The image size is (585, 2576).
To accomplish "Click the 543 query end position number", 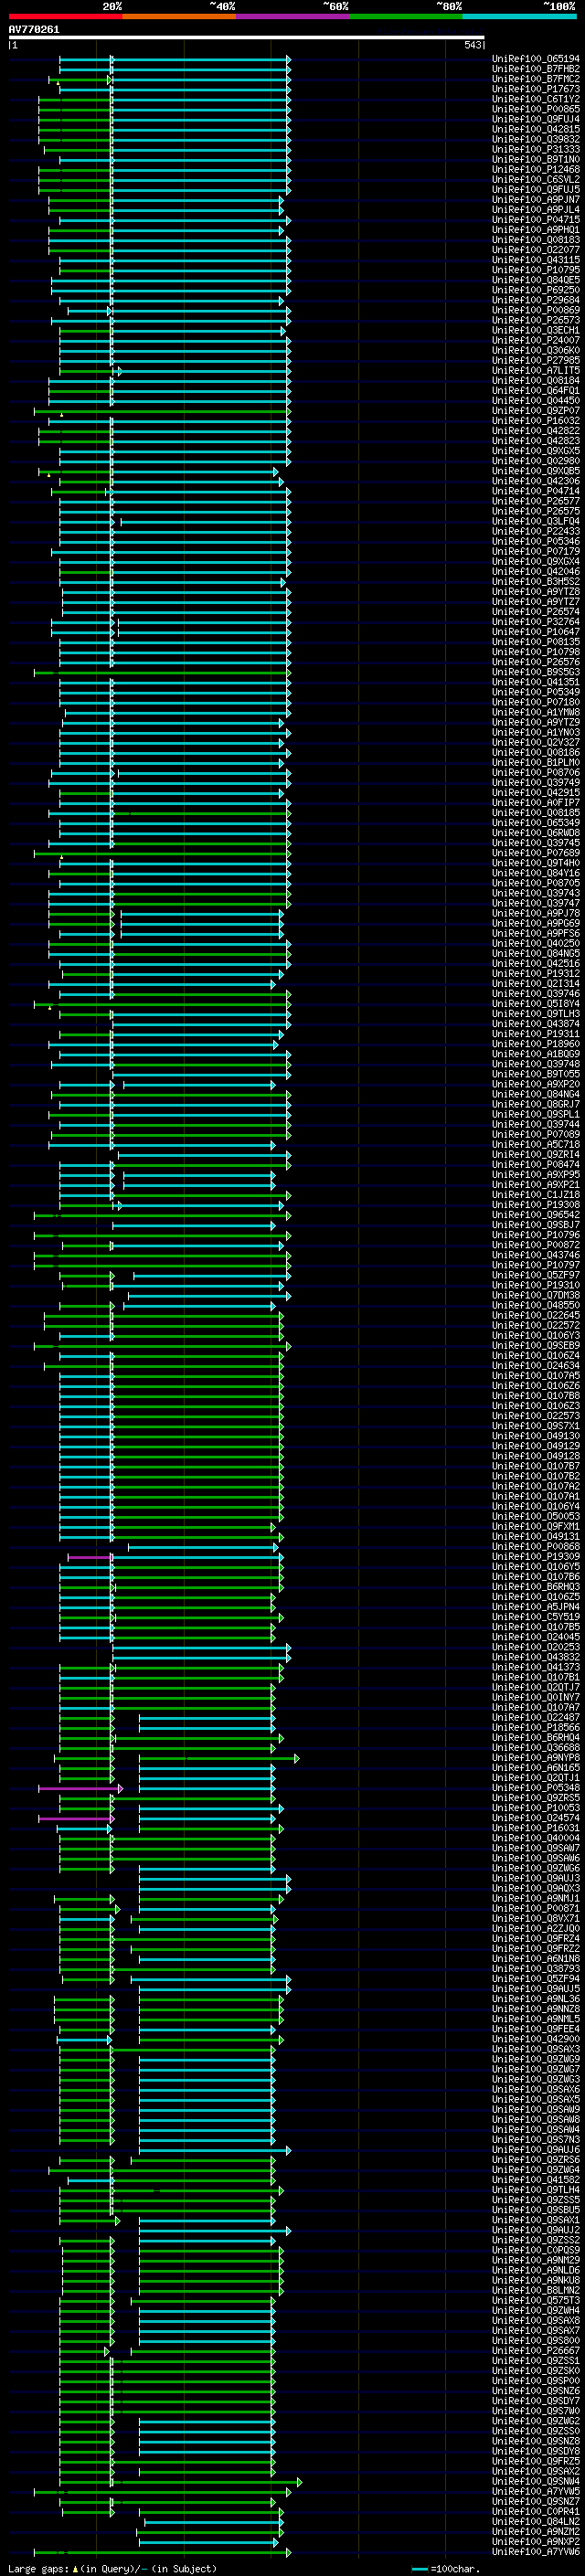I will click(x=473, y=45).
